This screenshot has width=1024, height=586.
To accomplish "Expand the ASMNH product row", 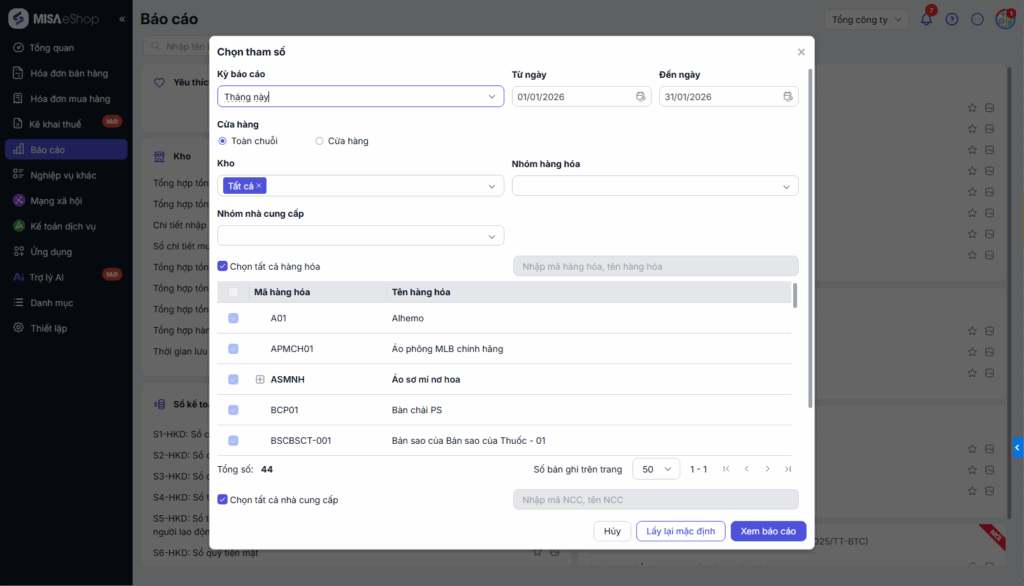I will point(260,380).
